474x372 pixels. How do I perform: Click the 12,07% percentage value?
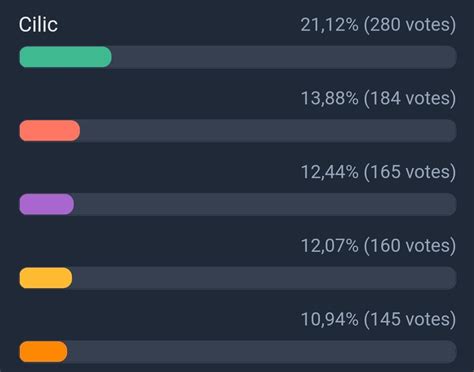pos(330,246)
